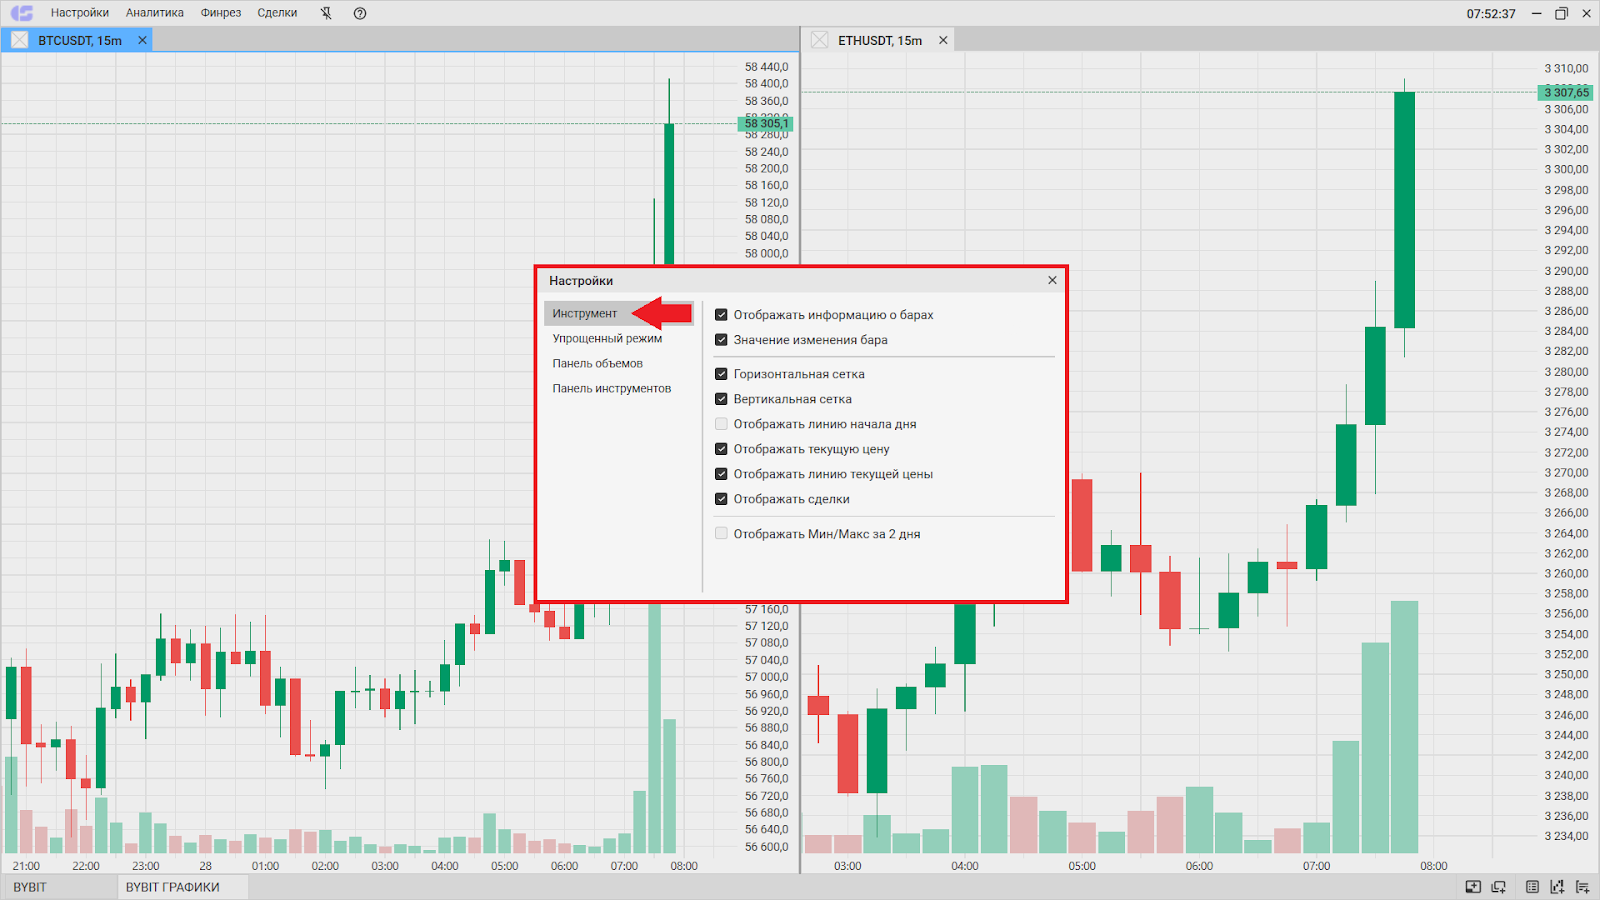Close the ETHUSDT, 15m tab

tap(943, 40)
